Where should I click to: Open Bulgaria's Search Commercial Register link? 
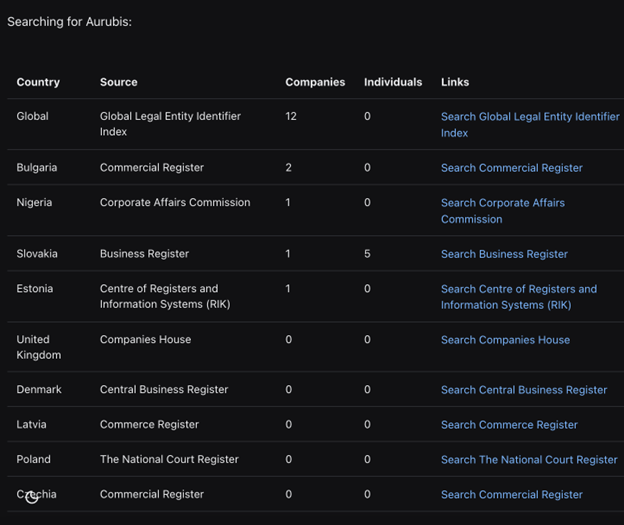pos(511,168)
